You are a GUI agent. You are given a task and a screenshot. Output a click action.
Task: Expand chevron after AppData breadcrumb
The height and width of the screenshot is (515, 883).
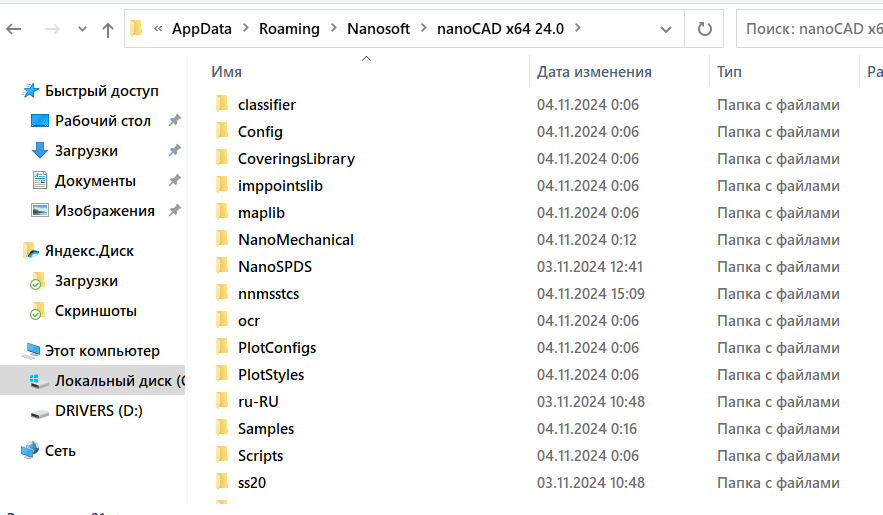(246, 28)
